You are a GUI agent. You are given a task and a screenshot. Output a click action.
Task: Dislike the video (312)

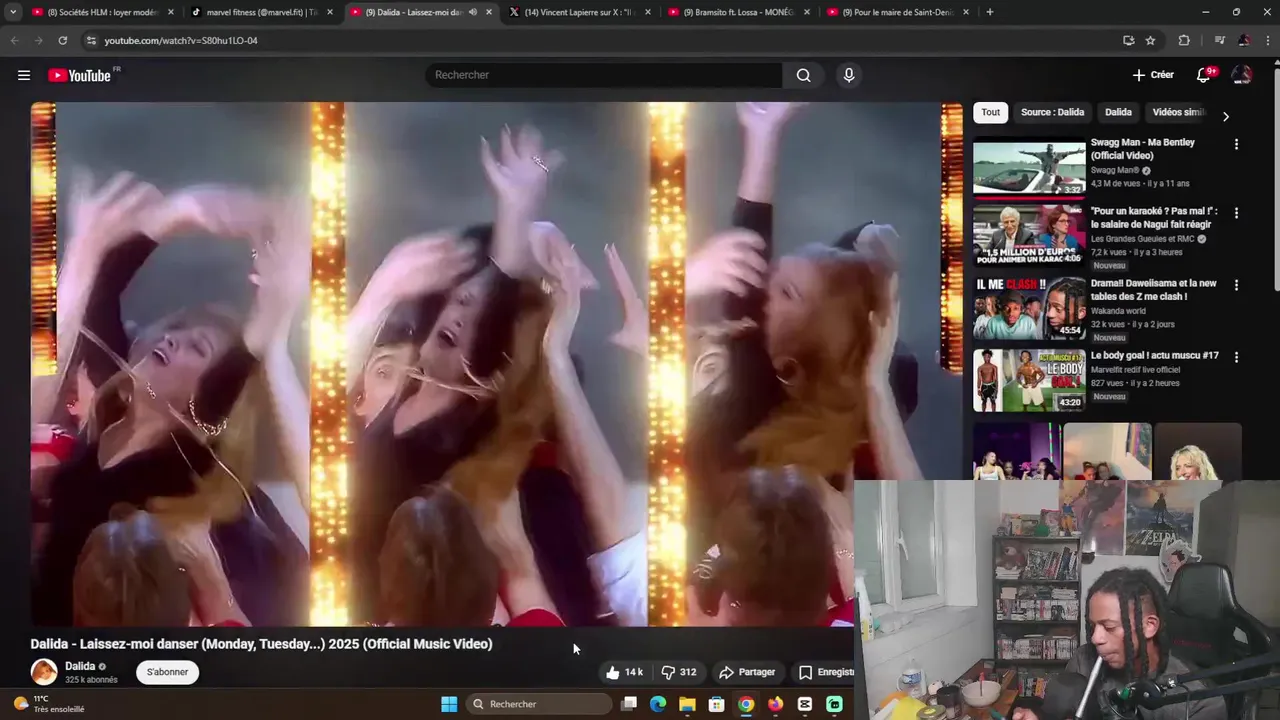click(x=679, y=672)
